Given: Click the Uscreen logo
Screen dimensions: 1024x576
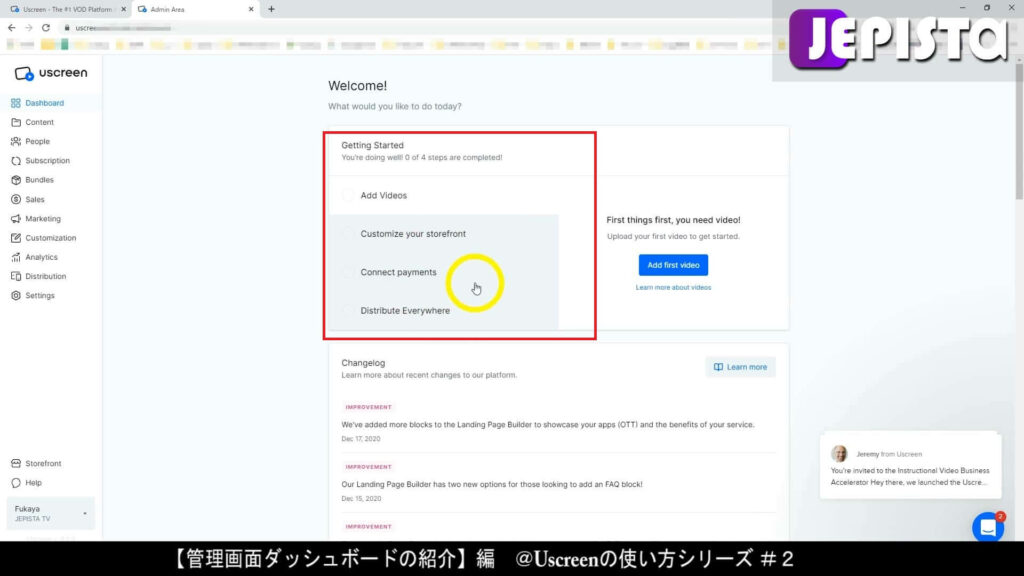Looking at the screenshot, I should (51, 73).
